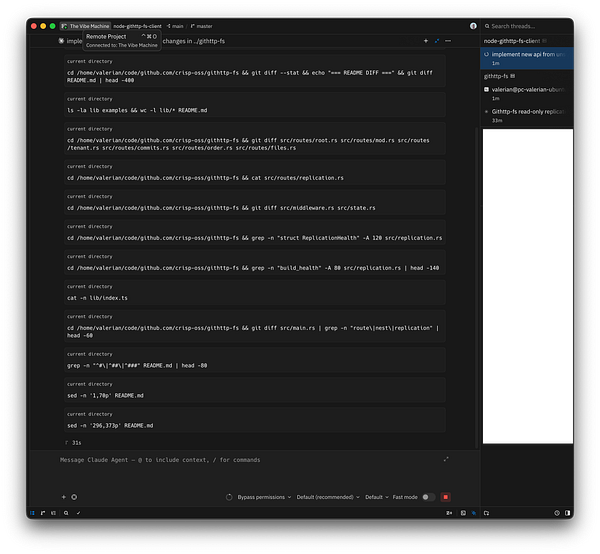Open the master branch picker
This screenshot has width=600, height=554.
(x=201, y=26)
